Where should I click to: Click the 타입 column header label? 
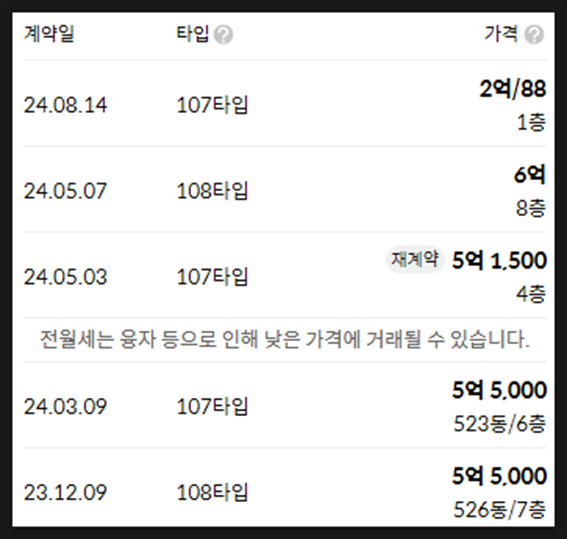click(x=192, y=34)
